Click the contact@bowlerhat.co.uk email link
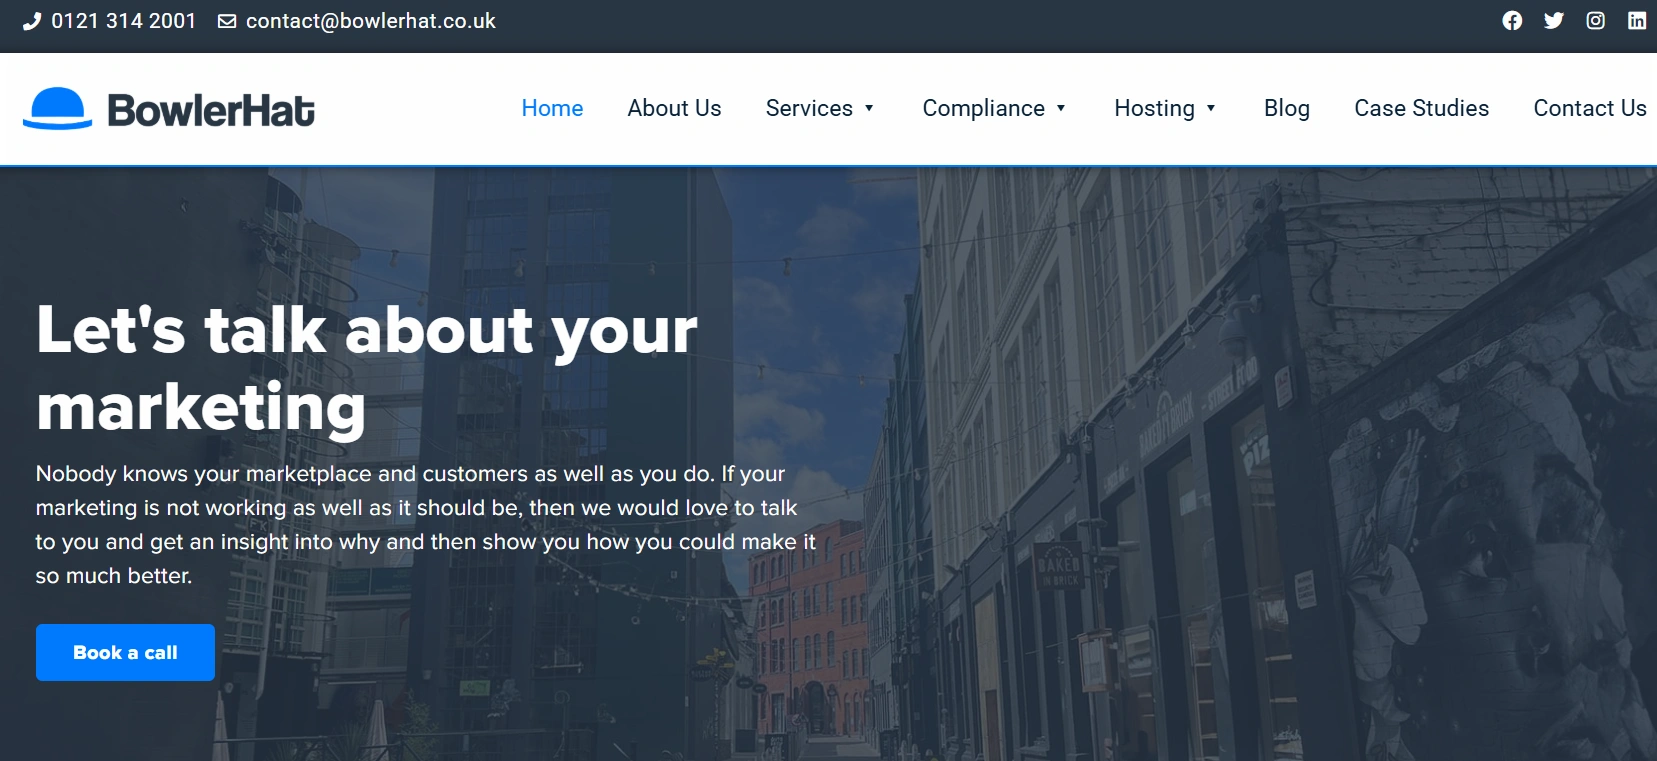 371,21
